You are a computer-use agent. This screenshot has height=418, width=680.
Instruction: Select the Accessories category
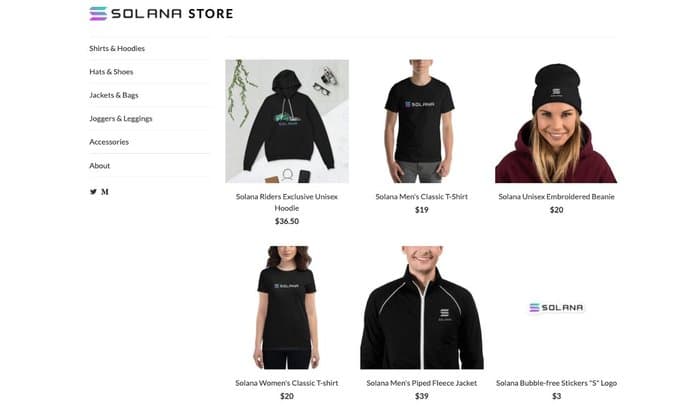pos(109,142)
